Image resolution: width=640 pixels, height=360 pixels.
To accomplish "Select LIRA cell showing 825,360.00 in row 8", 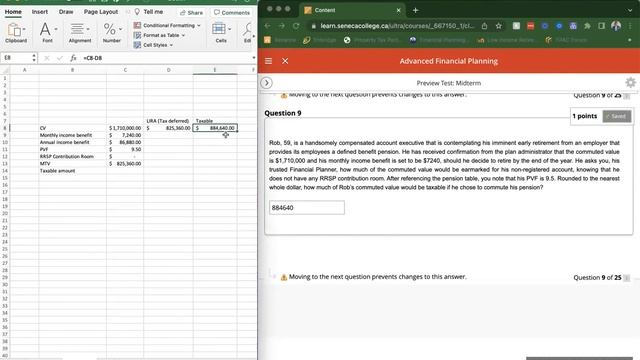I will click(168, 128).
